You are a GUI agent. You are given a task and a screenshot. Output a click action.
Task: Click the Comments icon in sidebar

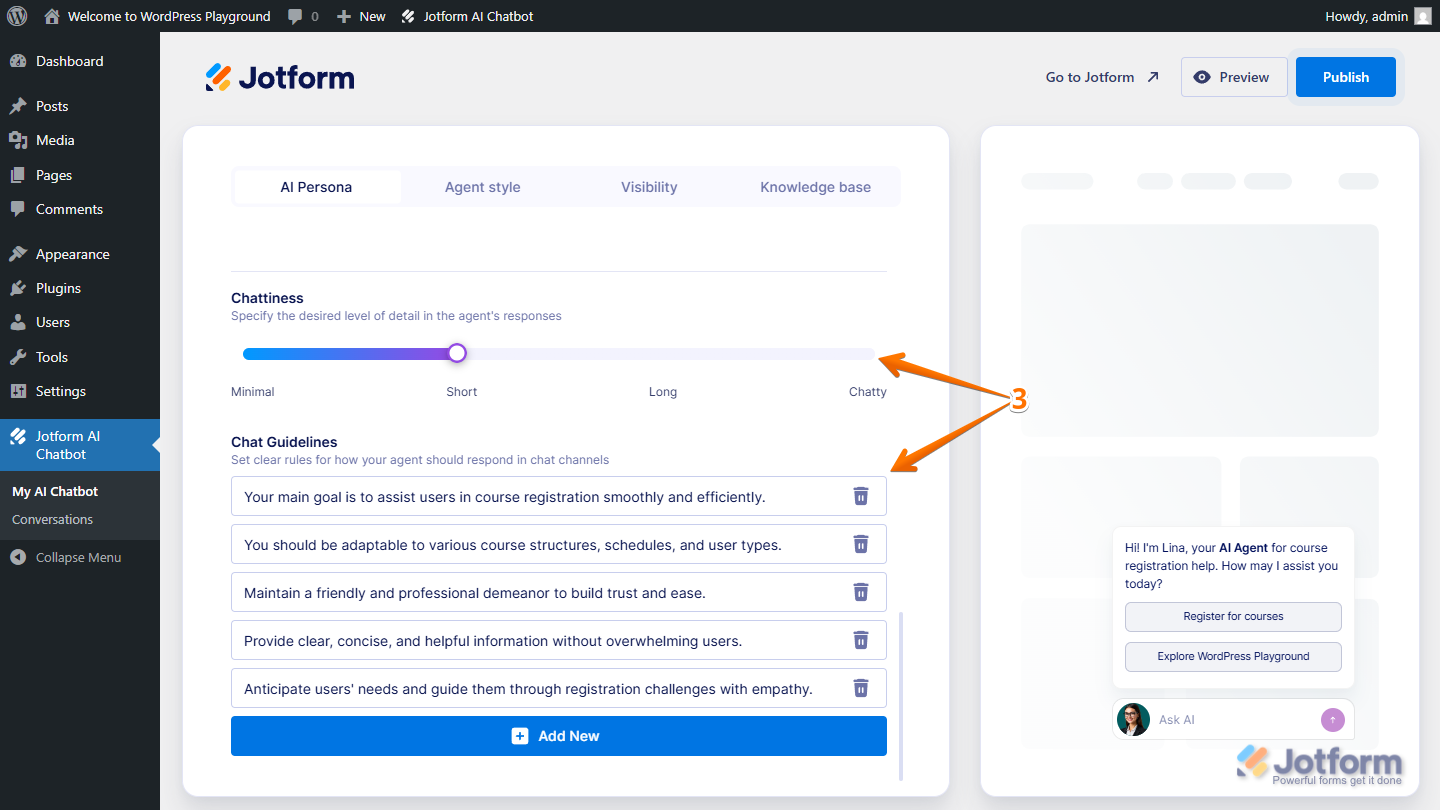(18, 209)
